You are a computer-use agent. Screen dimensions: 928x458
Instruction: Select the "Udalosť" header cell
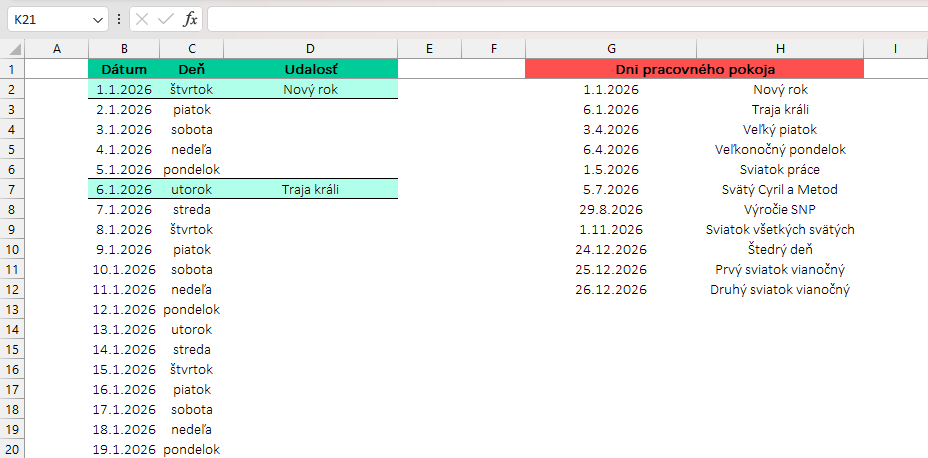click(x=310, y=69)
